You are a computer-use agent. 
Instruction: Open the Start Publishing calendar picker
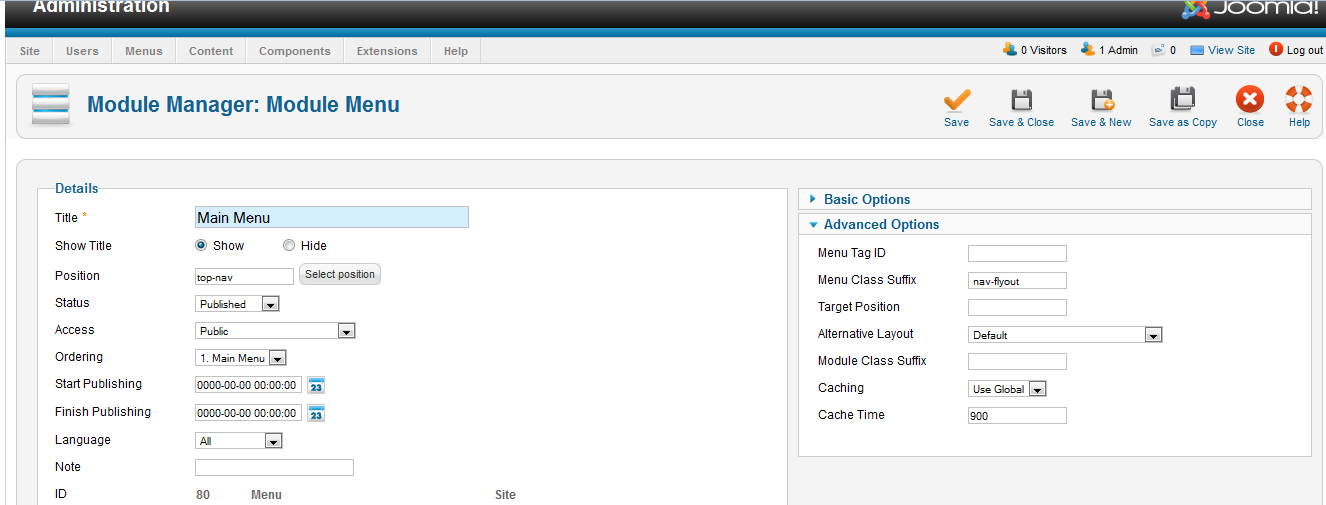pyautogui.click(x=316, y=385)
